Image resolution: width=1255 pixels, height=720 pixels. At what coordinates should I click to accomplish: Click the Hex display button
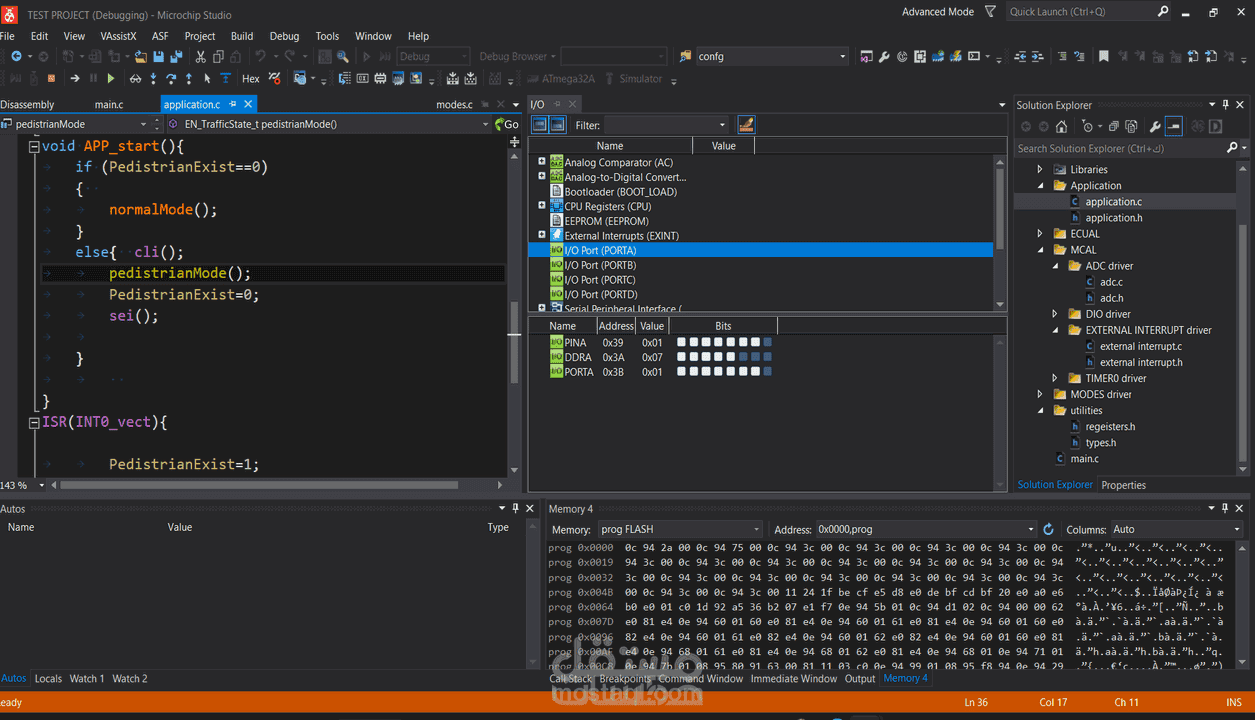click(x=250, y=79)
